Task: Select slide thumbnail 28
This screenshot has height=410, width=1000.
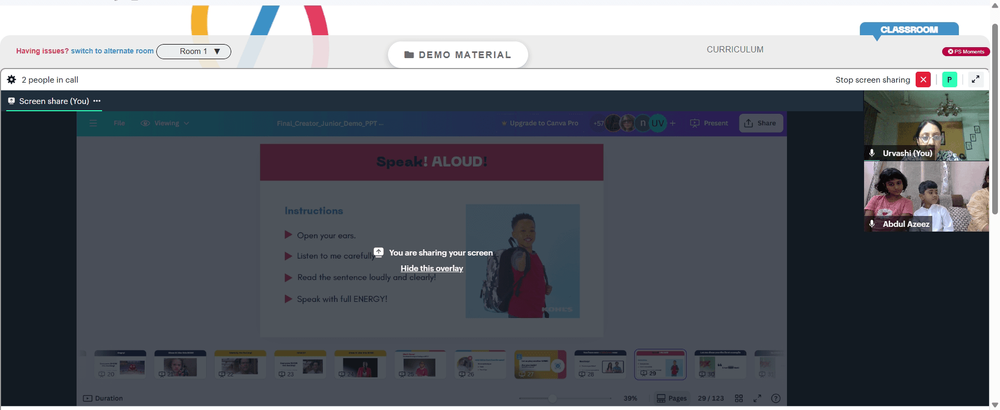Action: click(600, 364)
